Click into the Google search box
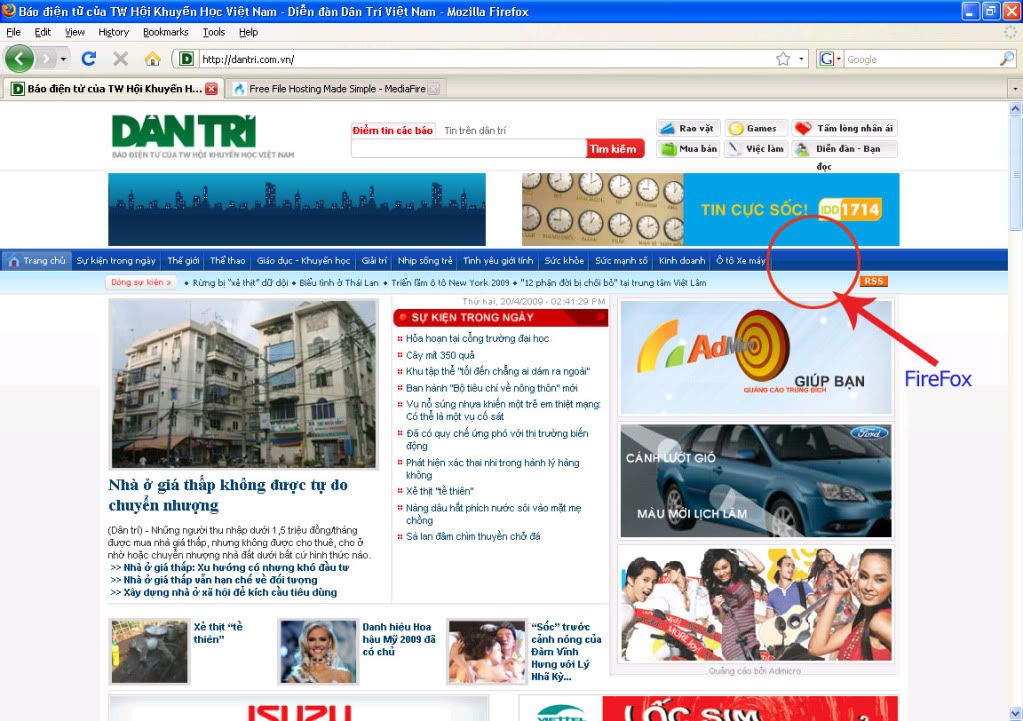Viewport: 1023px width, 721px height. pyautogui.click(x=921, y=59)
